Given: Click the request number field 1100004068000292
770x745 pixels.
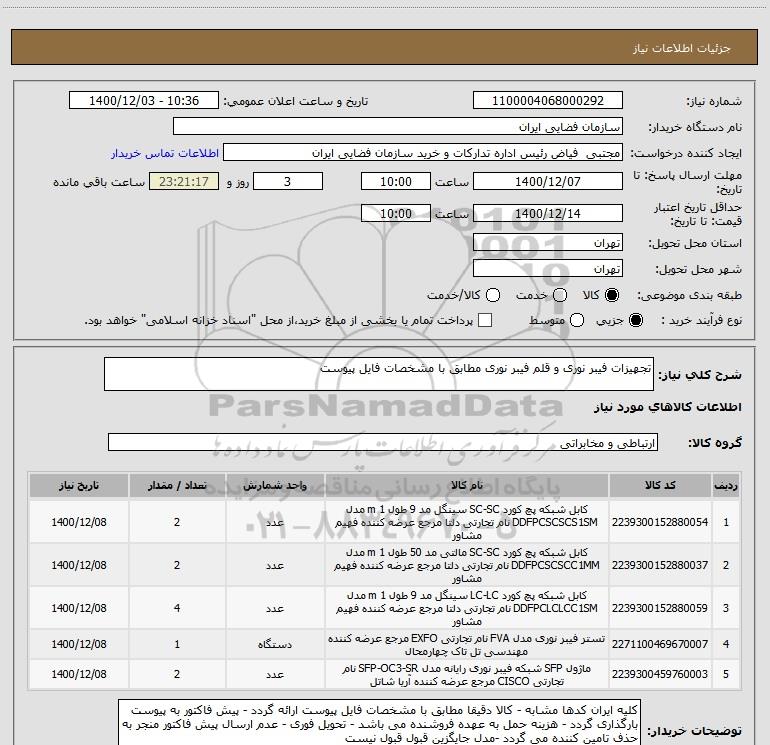Looking at the screenshot, I should click(548, 101).
